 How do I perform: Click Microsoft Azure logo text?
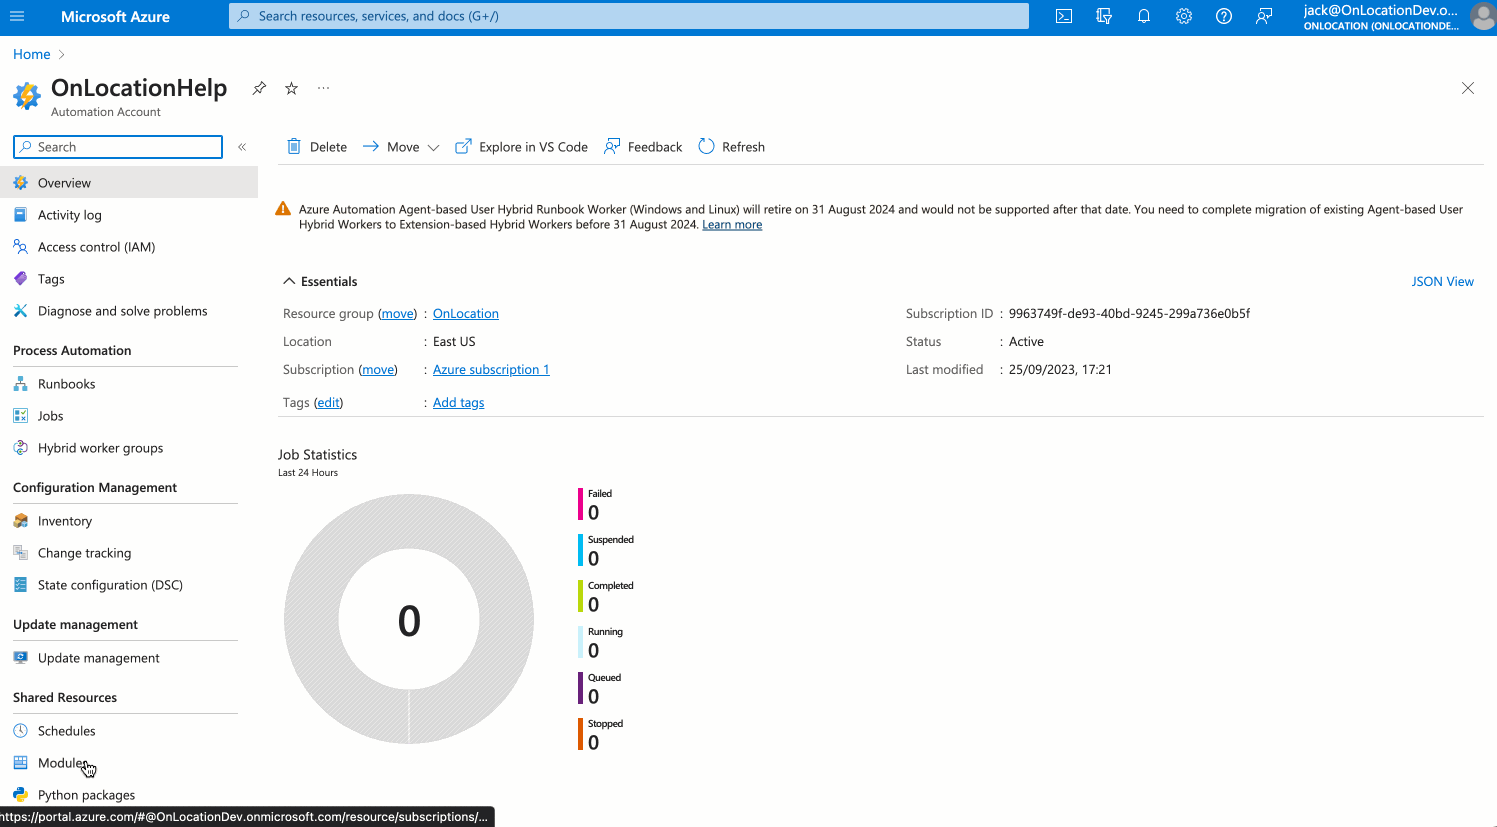tap(115, 17)
